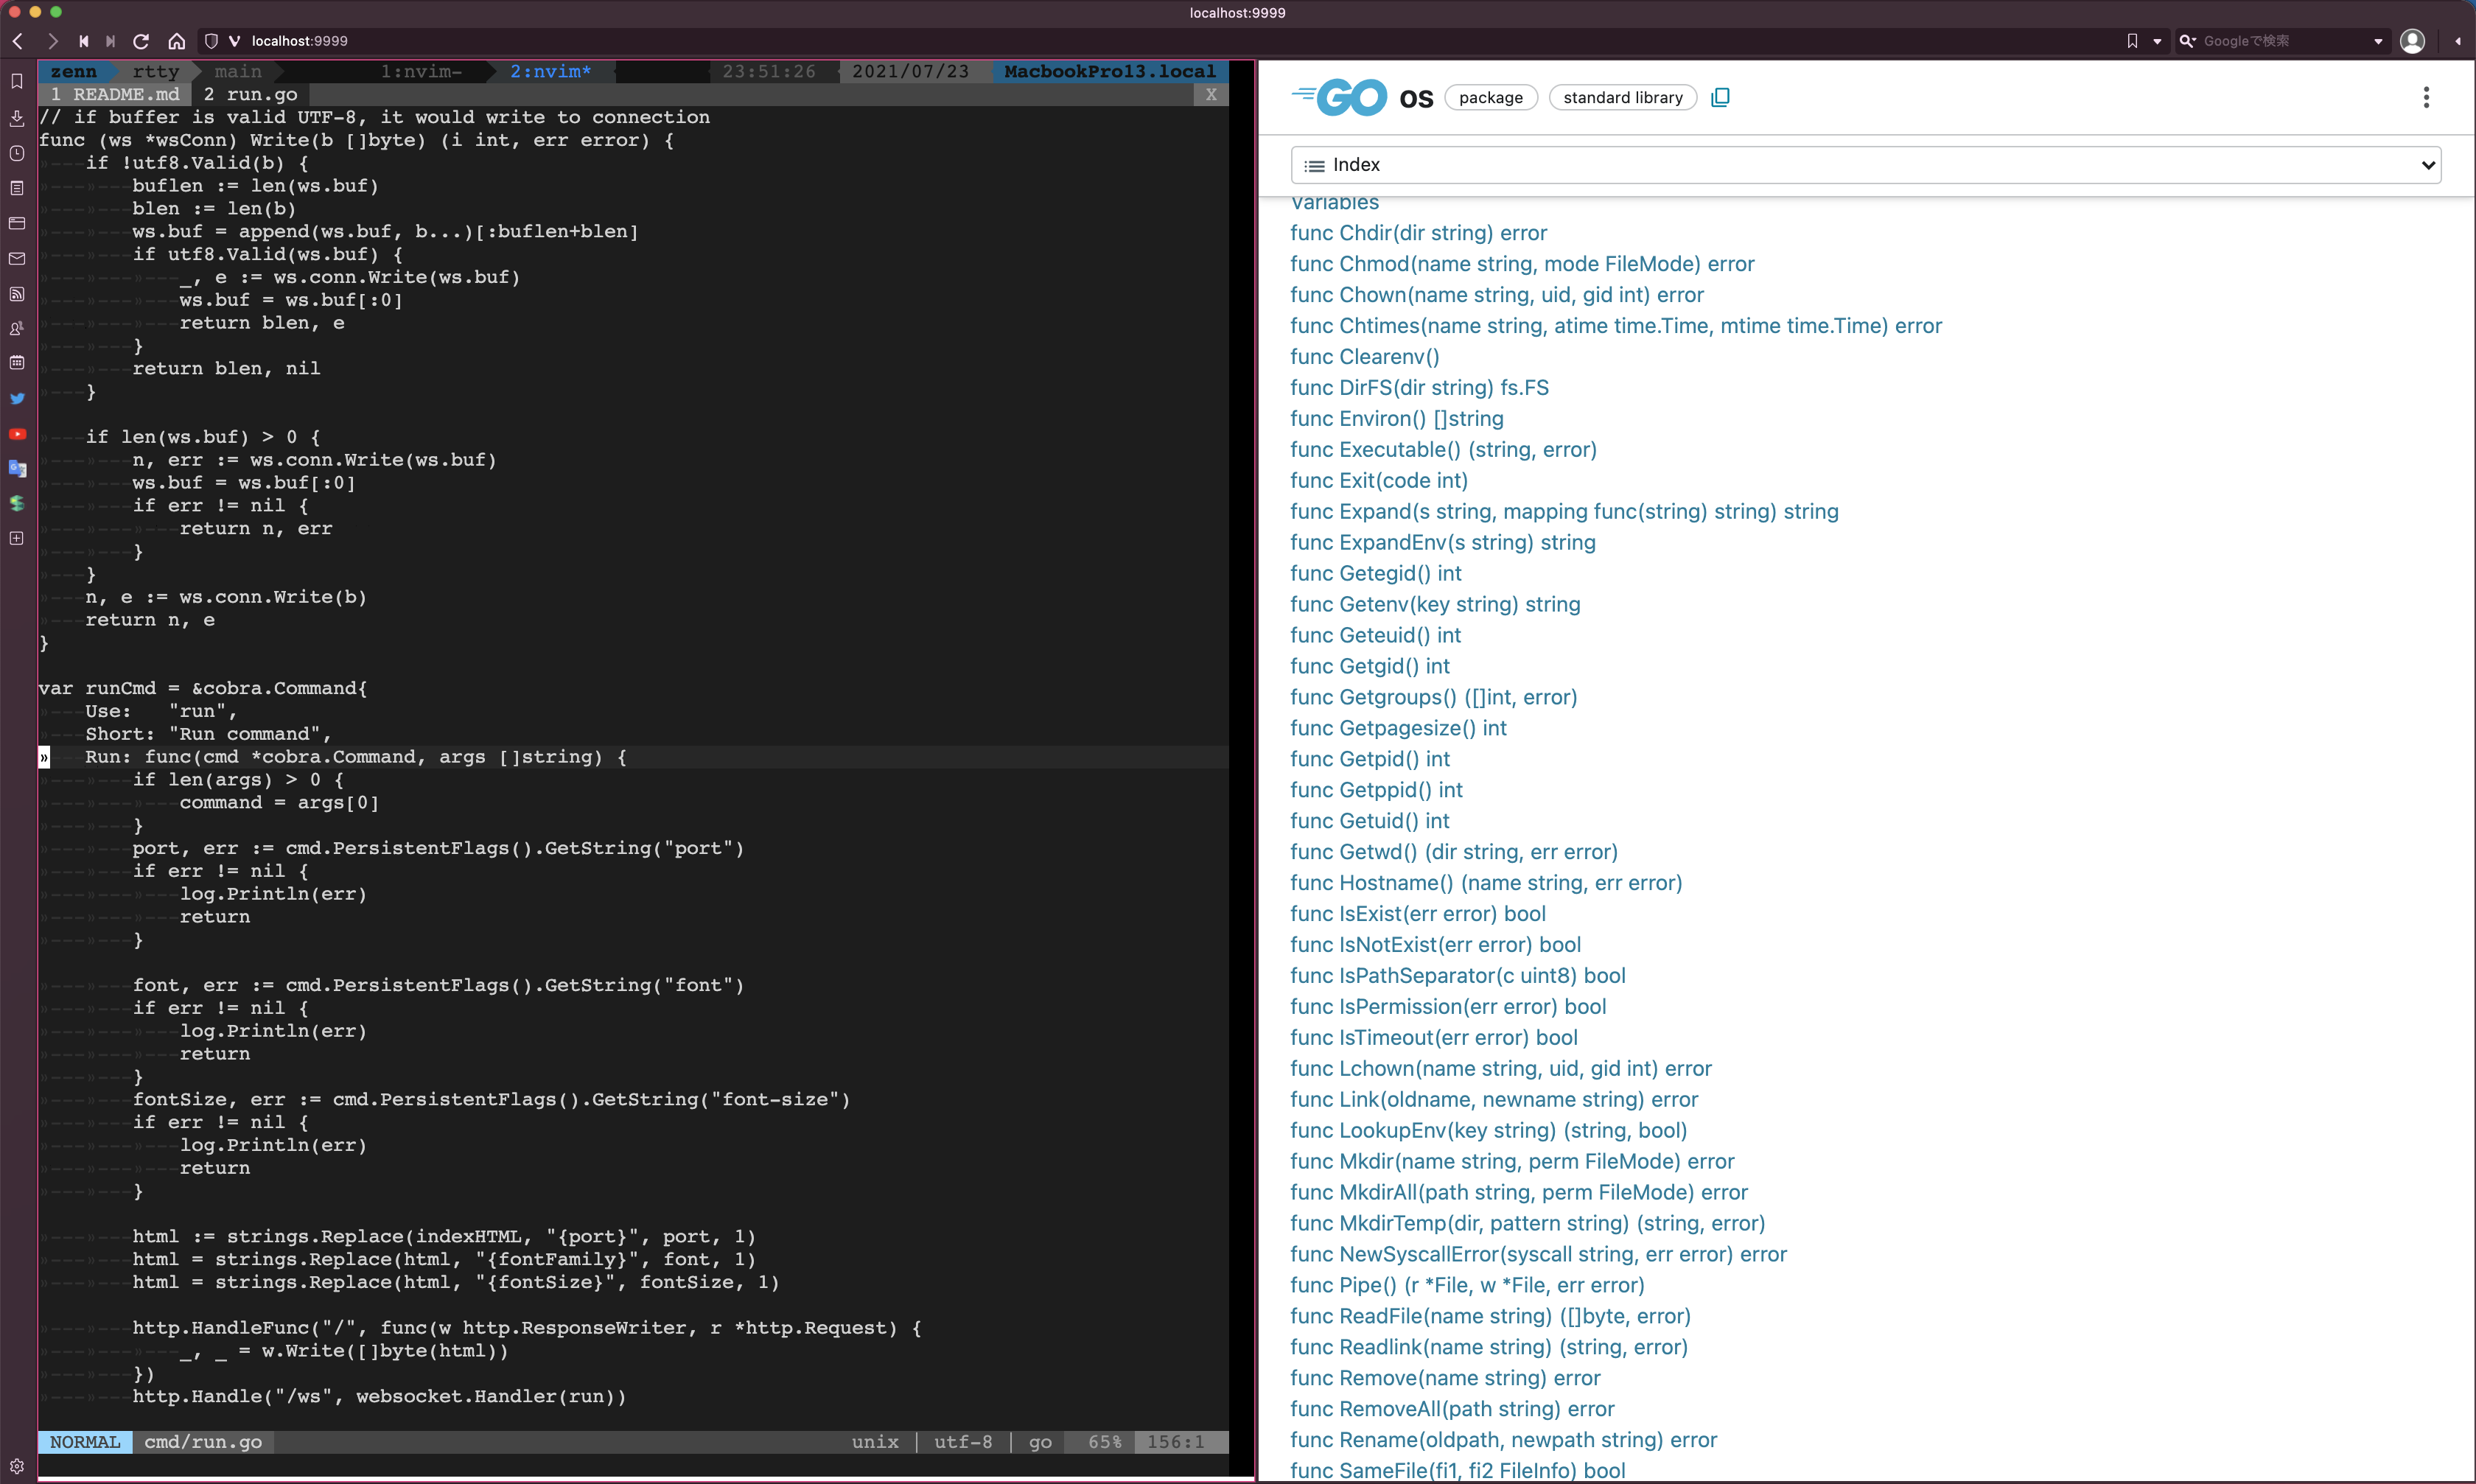Open the History clock panel
The image size is (2476, 1484).
pos(17,153)
